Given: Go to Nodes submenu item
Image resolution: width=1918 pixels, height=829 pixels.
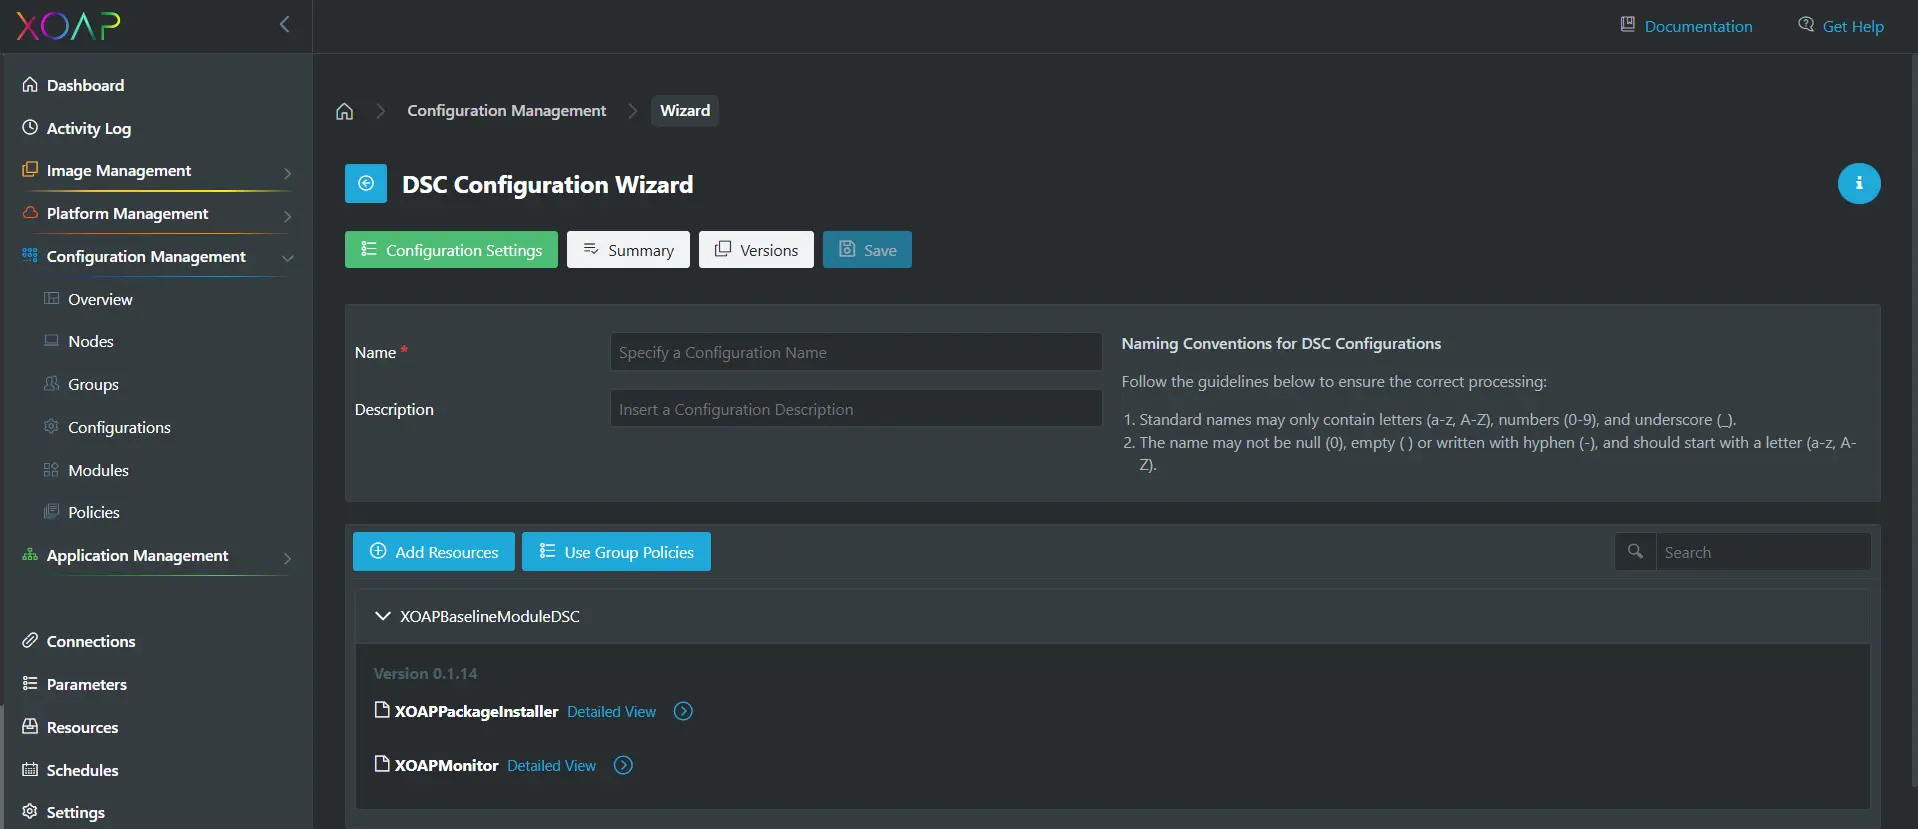Looking at the screenshot, I should [x=91, y=341].
